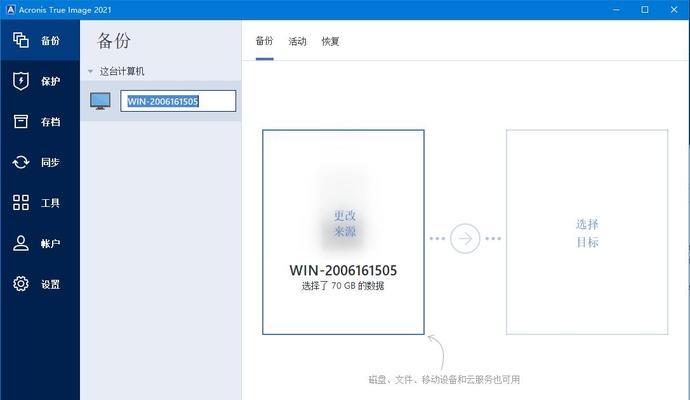Image resolution: width=690 pixels, height=400 pixels.
Task: Open the 设置 settings gear icon
Action: (21, 284)
